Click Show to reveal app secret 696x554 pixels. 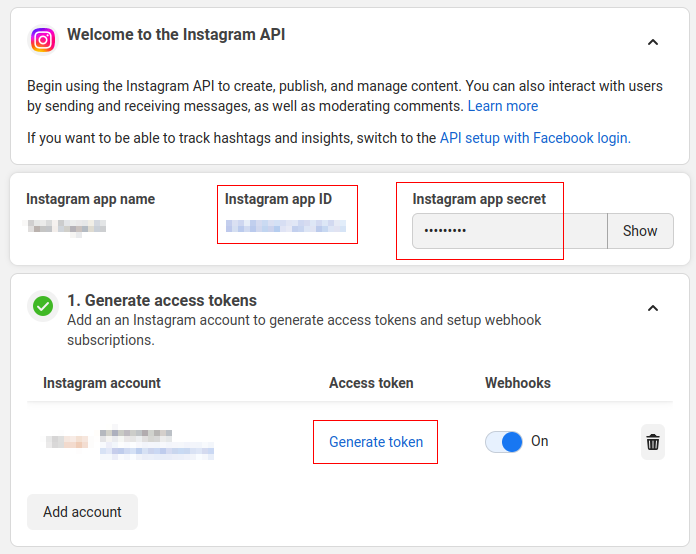(640, 231)
